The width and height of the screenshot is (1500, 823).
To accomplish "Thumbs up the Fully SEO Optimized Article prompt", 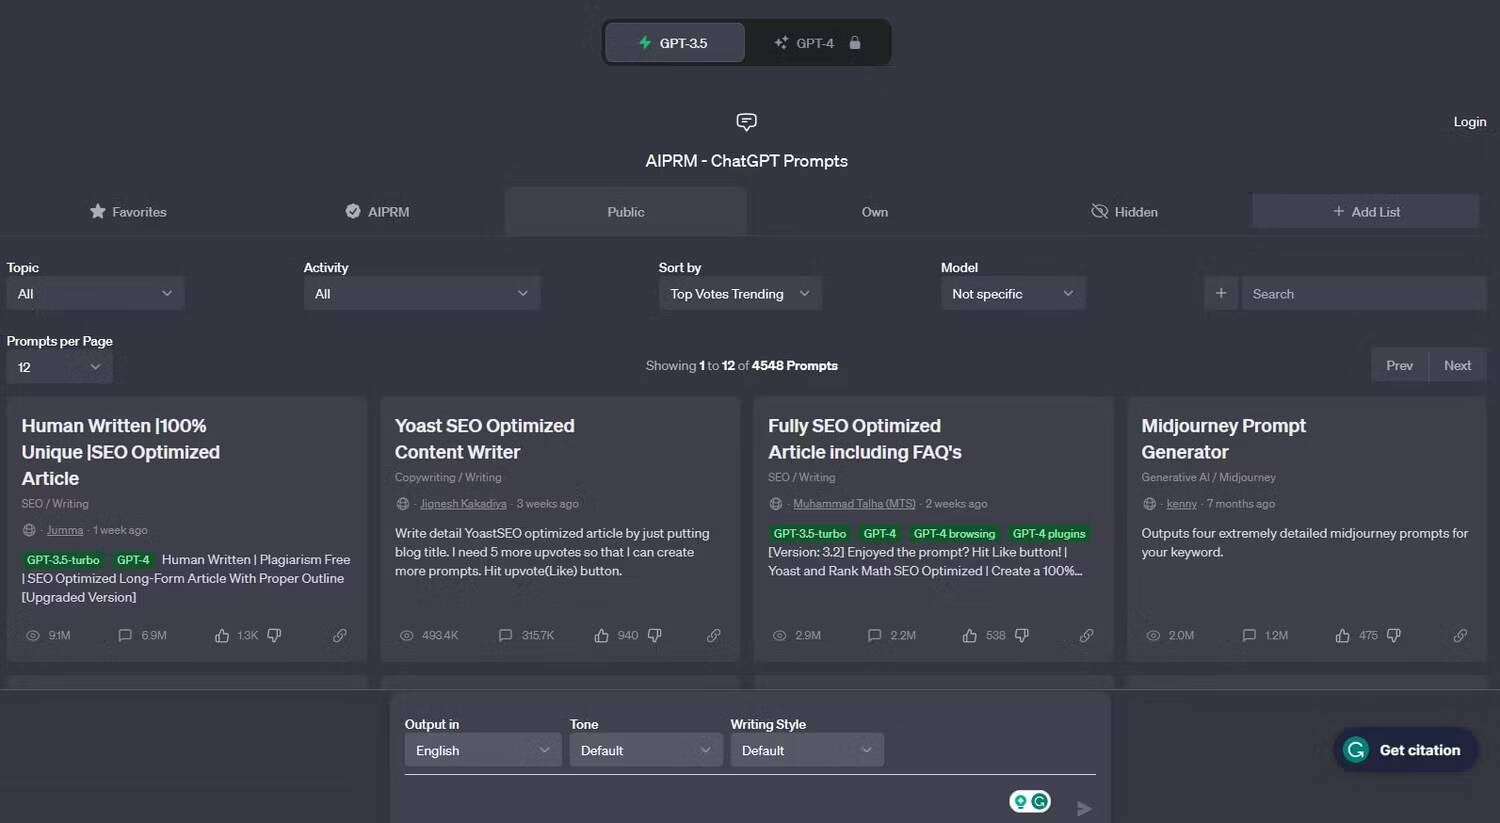I will [x=969, y=636].
